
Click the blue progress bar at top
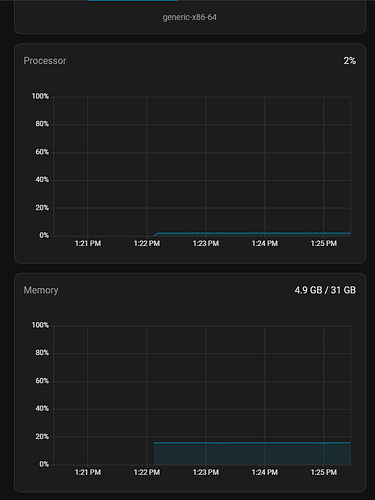tap(133, 1)
